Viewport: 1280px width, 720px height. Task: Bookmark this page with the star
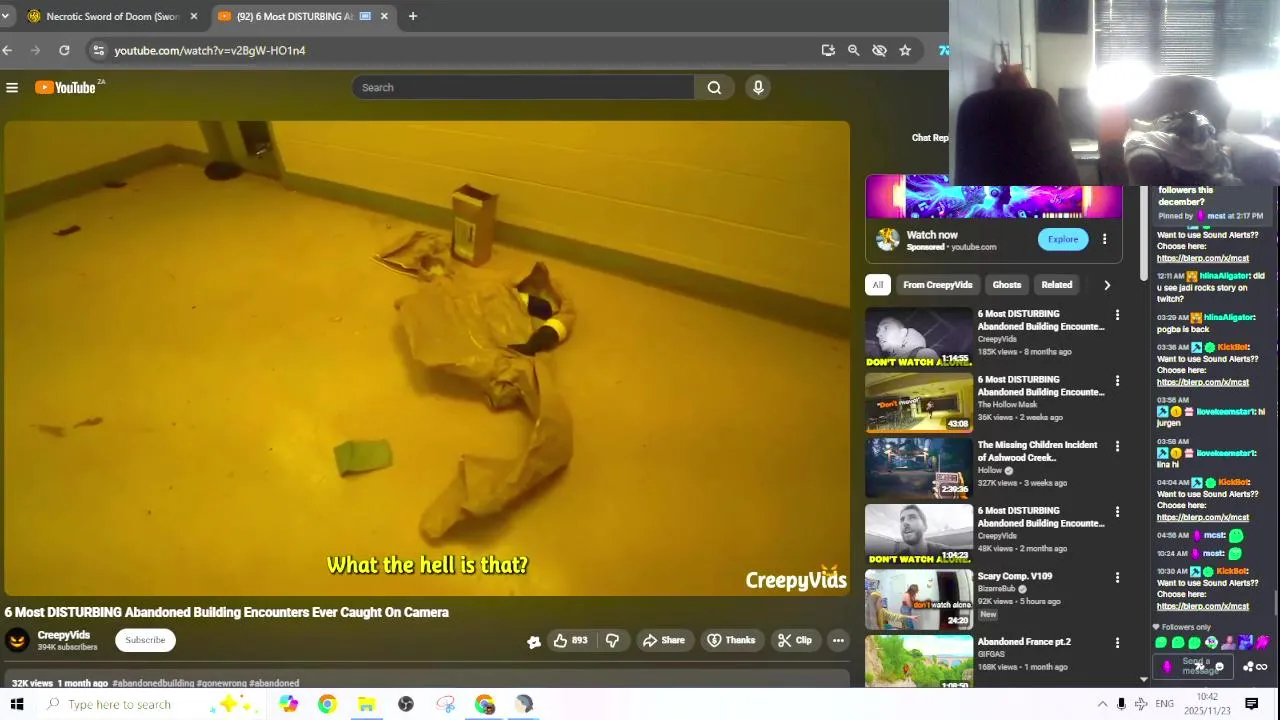coord(905,50)
